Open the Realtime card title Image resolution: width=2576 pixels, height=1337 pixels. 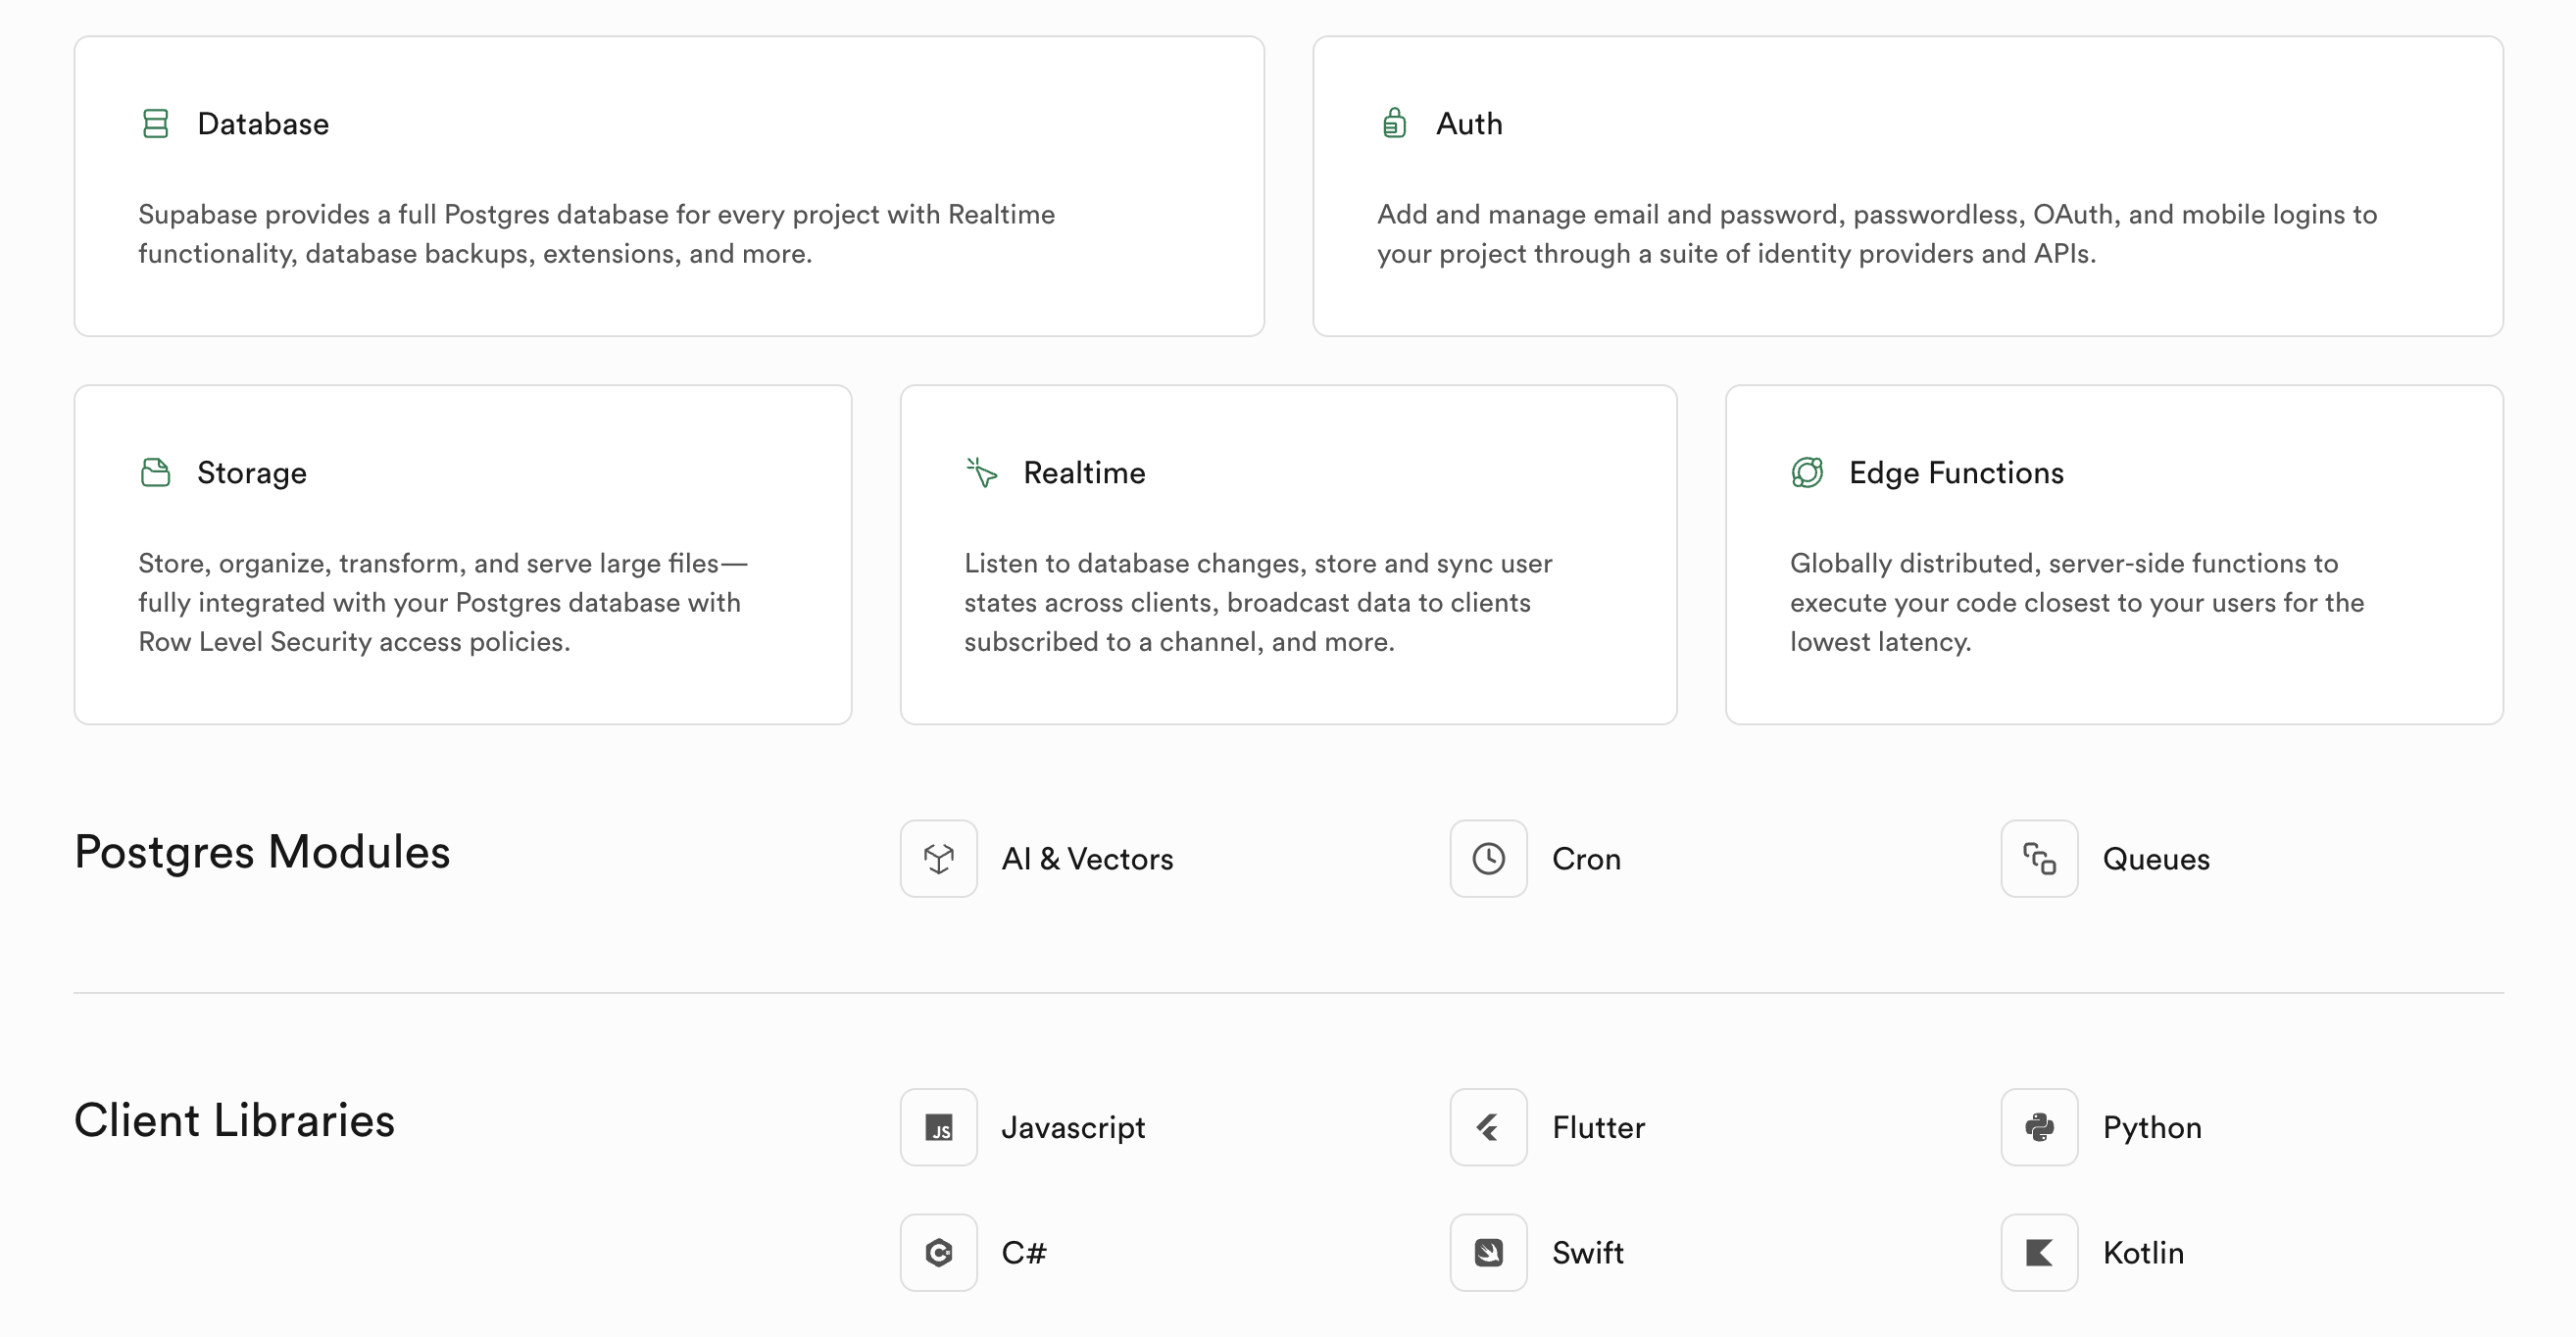click(x=1084, y=473)
